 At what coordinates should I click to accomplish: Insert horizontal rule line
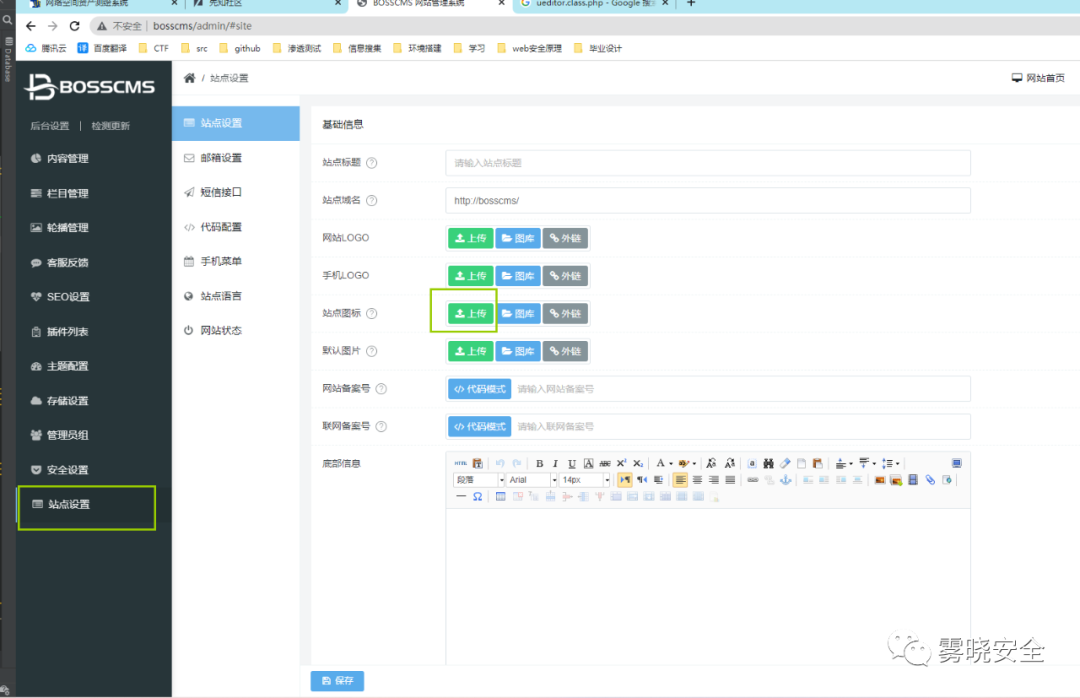[461, 496]
